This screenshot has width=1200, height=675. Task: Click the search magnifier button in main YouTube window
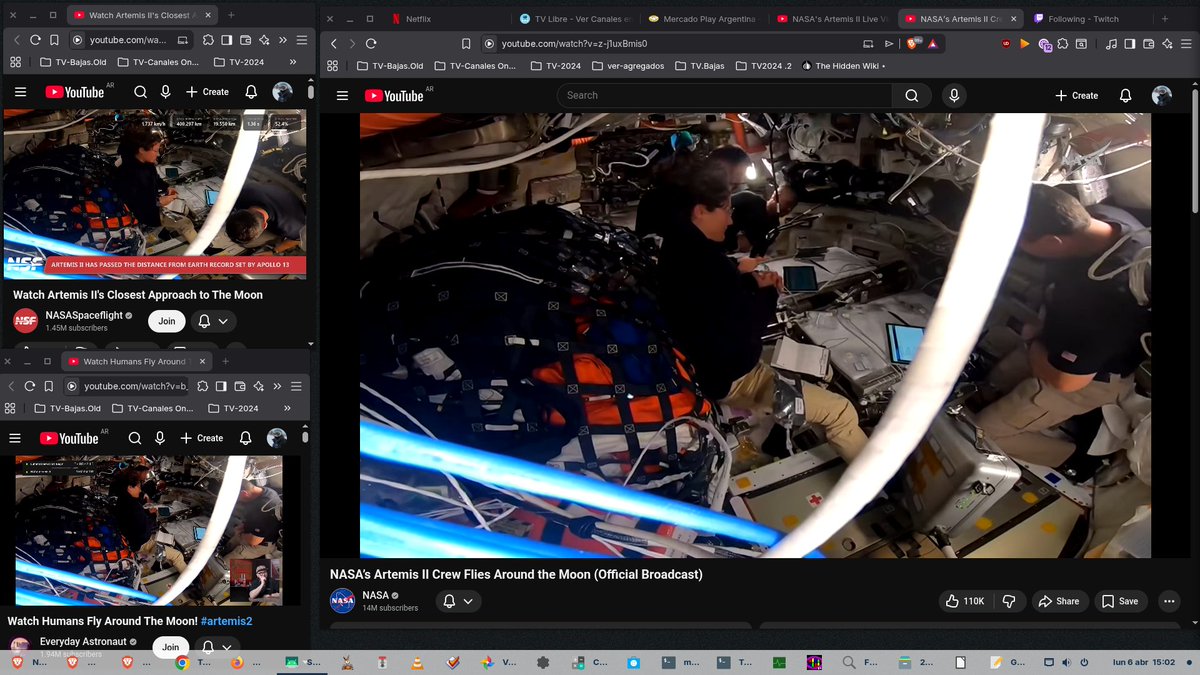pos(911,96)
